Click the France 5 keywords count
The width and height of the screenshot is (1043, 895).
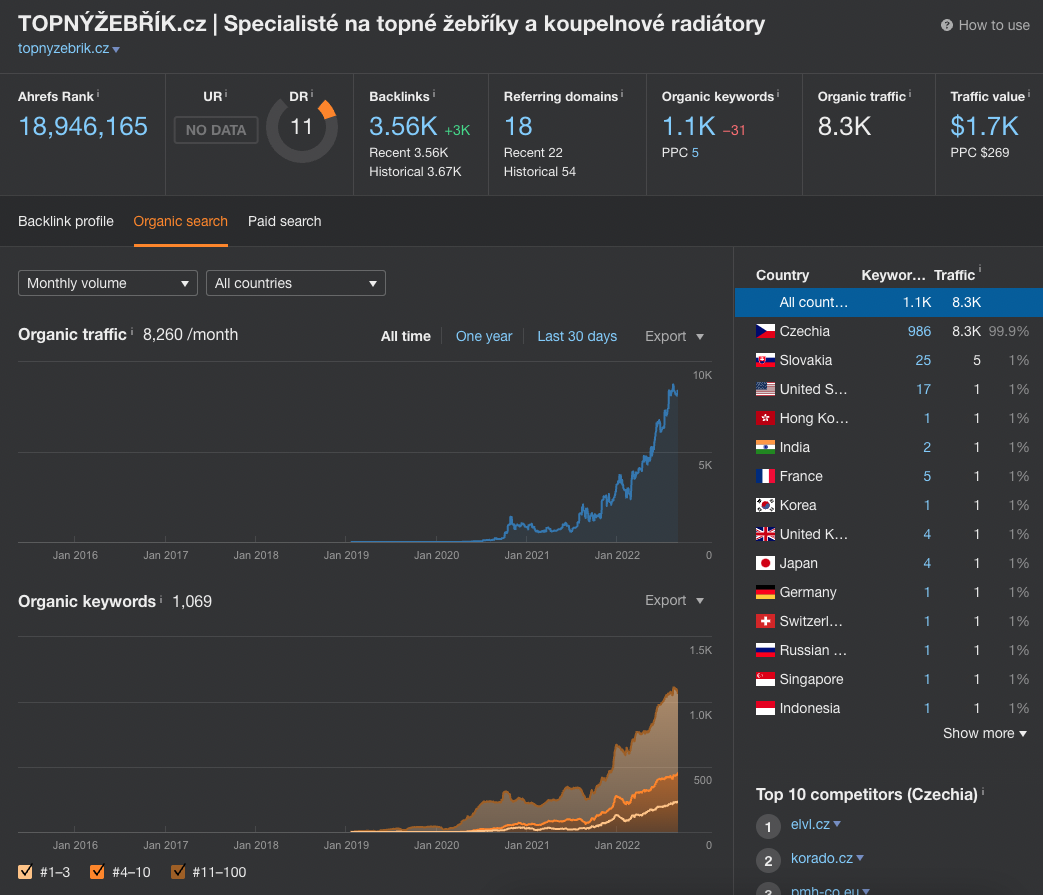click(x=927, y=476)
